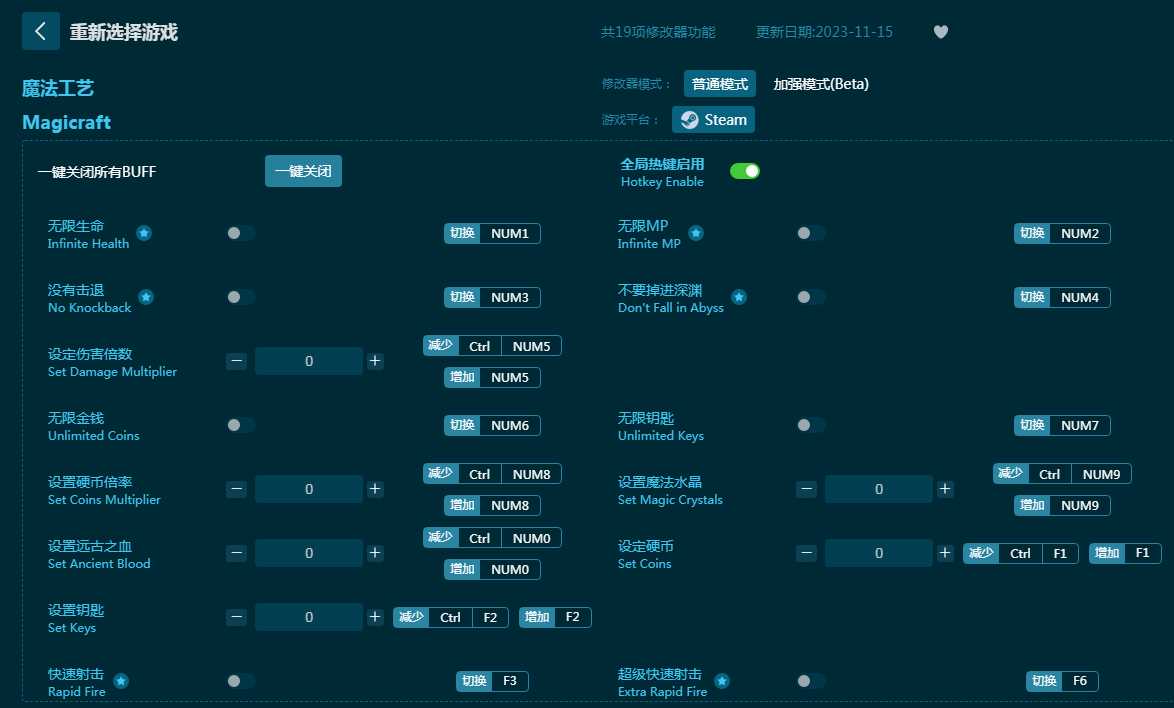Viewport: 1174px width, 708px height.
Task: Click the Magicraft game title
Action: point(67,123)
